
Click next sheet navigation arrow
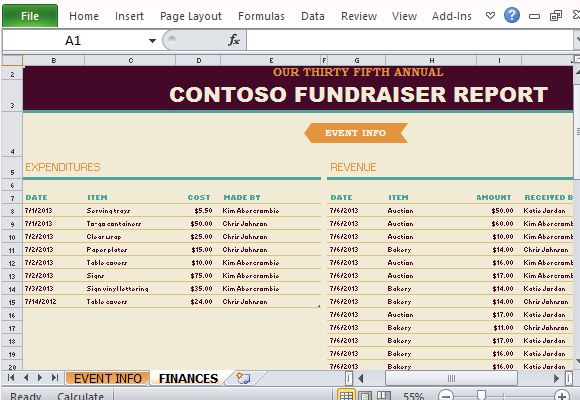pos(40,378)
